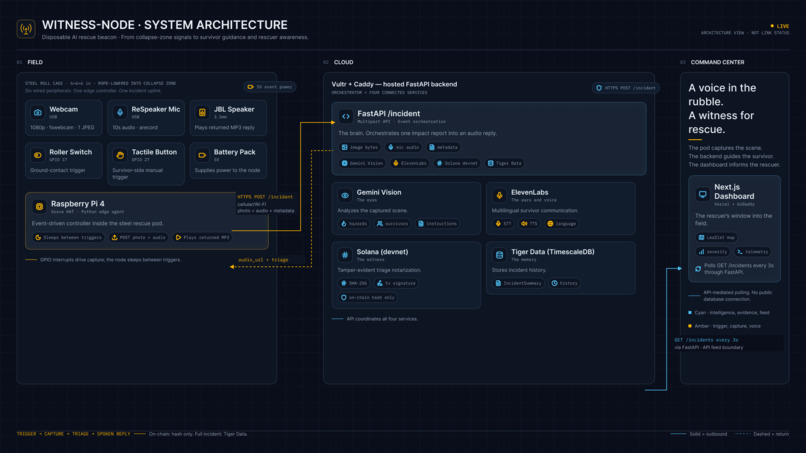Screen dimensions: 806x453
Task: Select the Gemini Vision eye icon
Action: (x=345, y=195)
